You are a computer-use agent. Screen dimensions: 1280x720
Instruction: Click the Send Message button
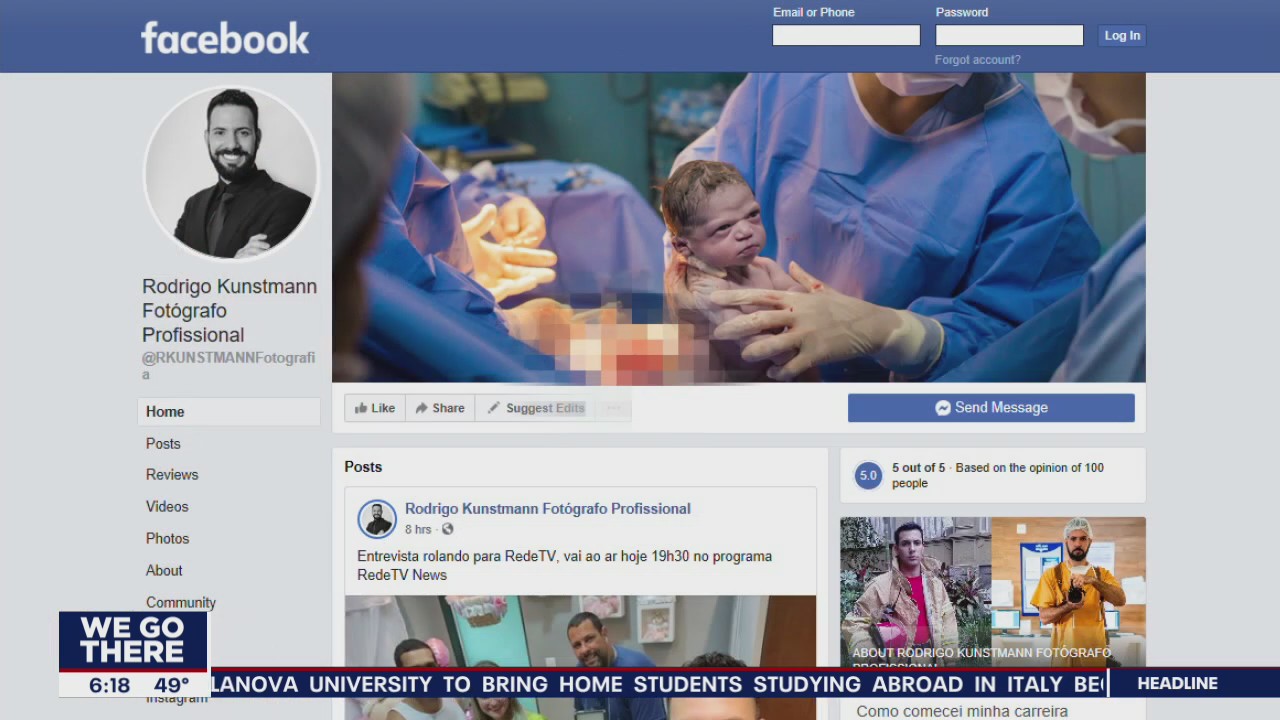[991, 408]
